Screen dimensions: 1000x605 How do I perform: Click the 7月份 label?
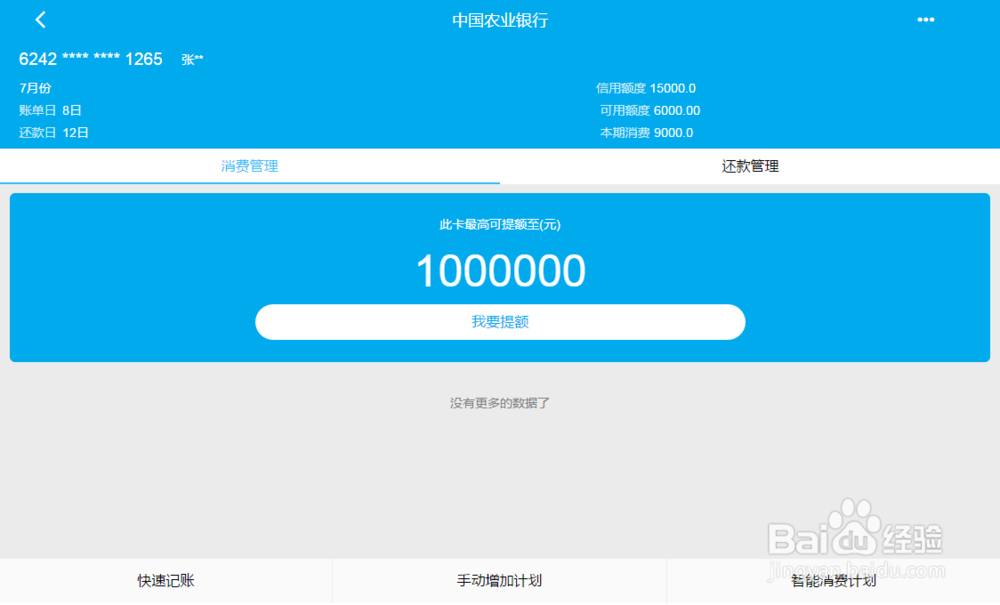(35, 88)
